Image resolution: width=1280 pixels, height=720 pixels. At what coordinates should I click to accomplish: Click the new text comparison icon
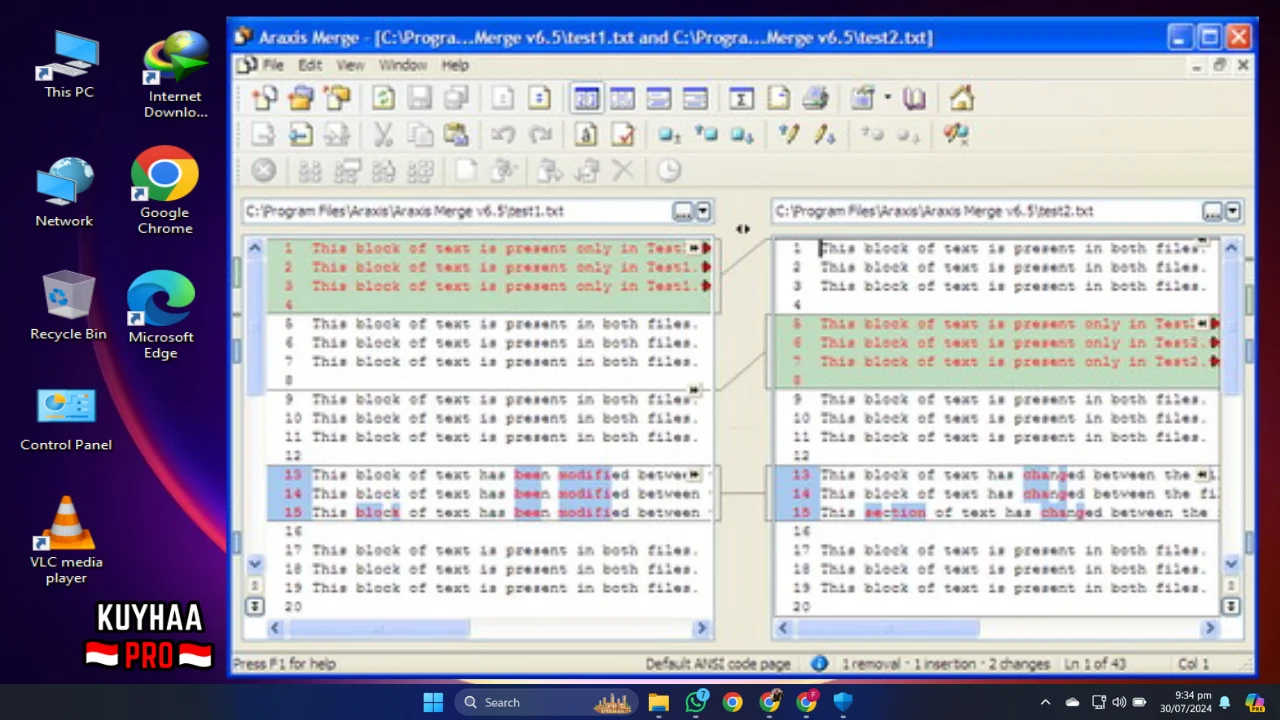point(265,98)
